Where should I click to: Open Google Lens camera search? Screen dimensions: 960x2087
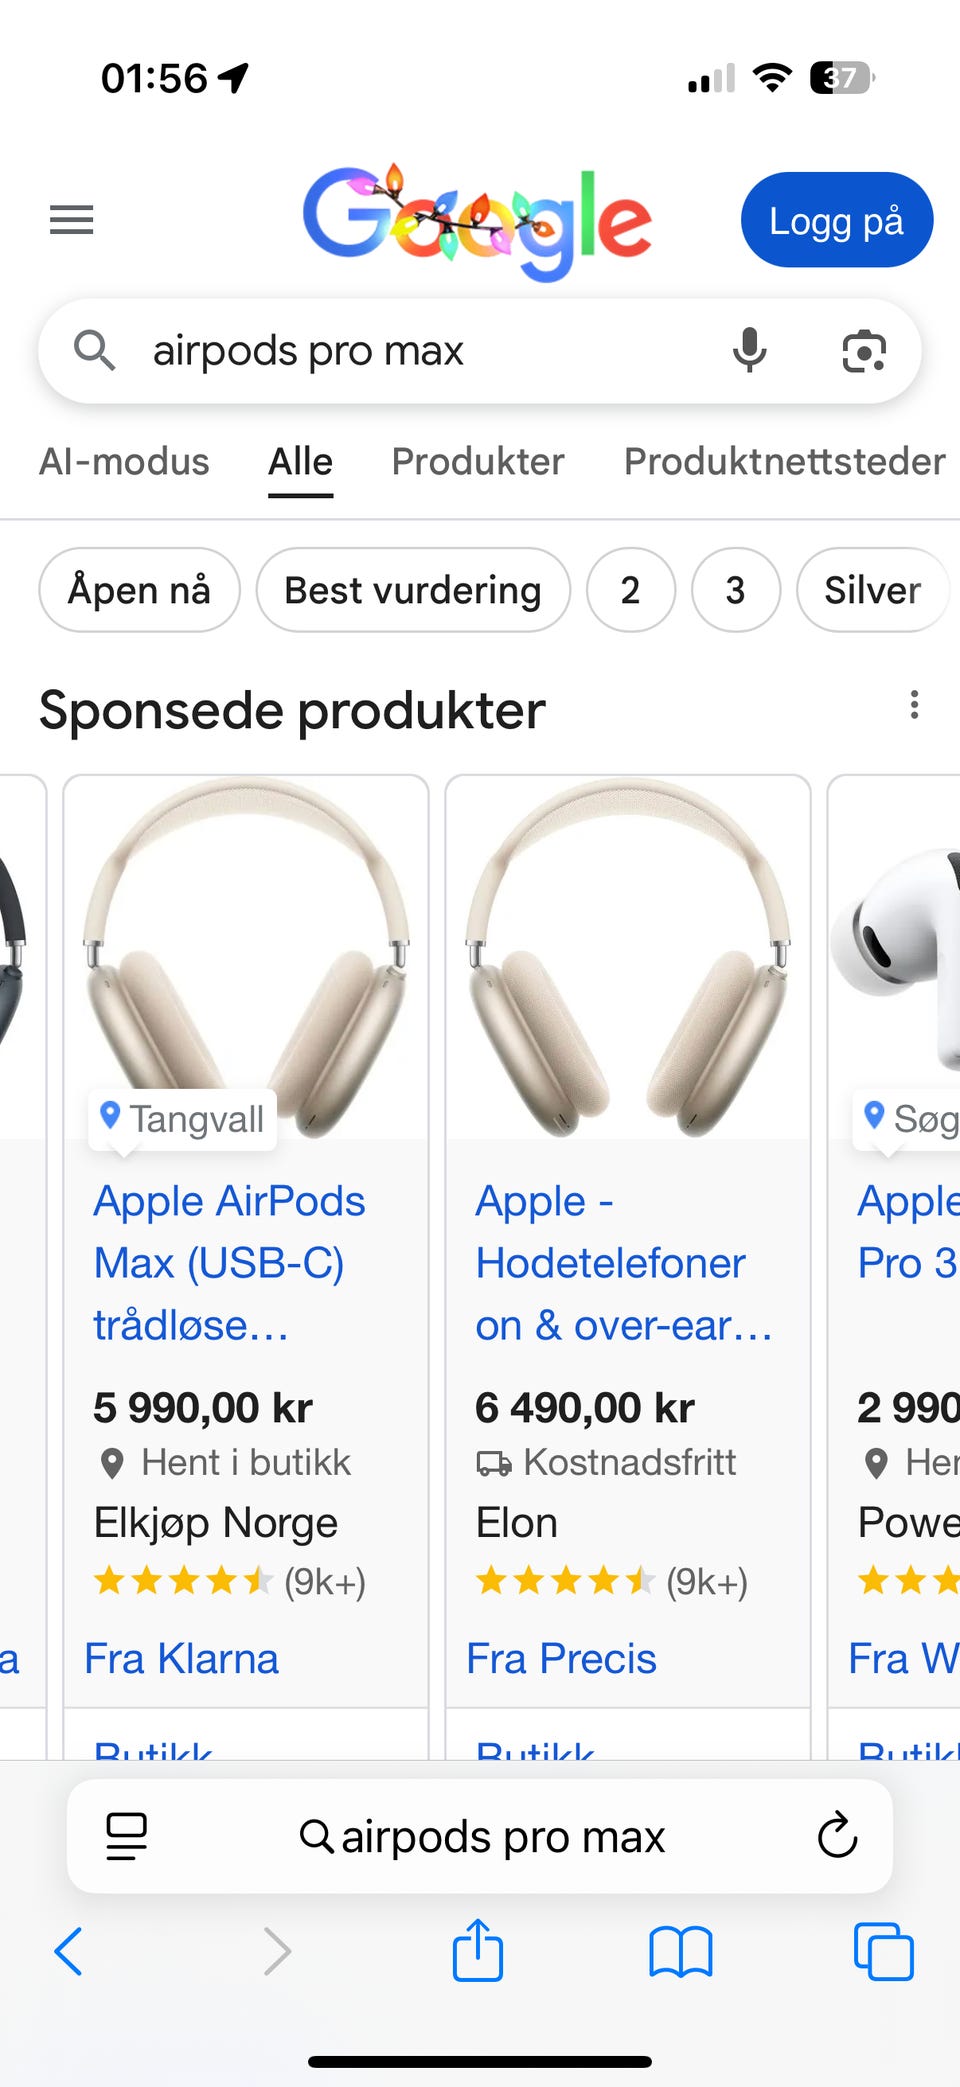pyautogui.click(x=864, y=351)
